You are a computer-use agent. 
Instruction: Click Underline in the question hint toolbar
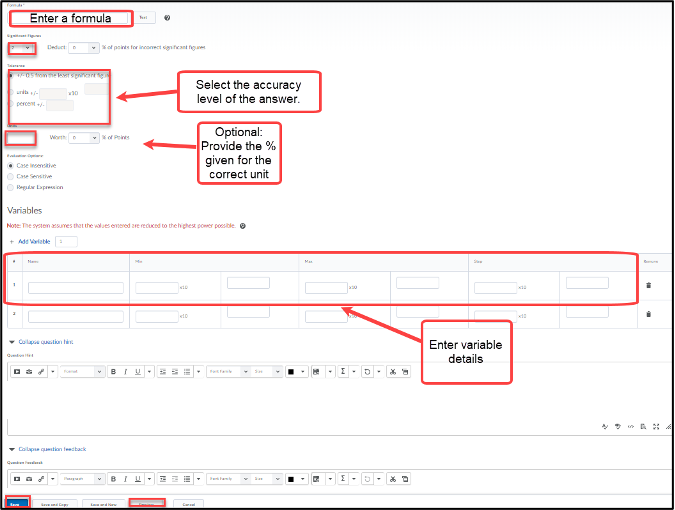pos(139,371)
